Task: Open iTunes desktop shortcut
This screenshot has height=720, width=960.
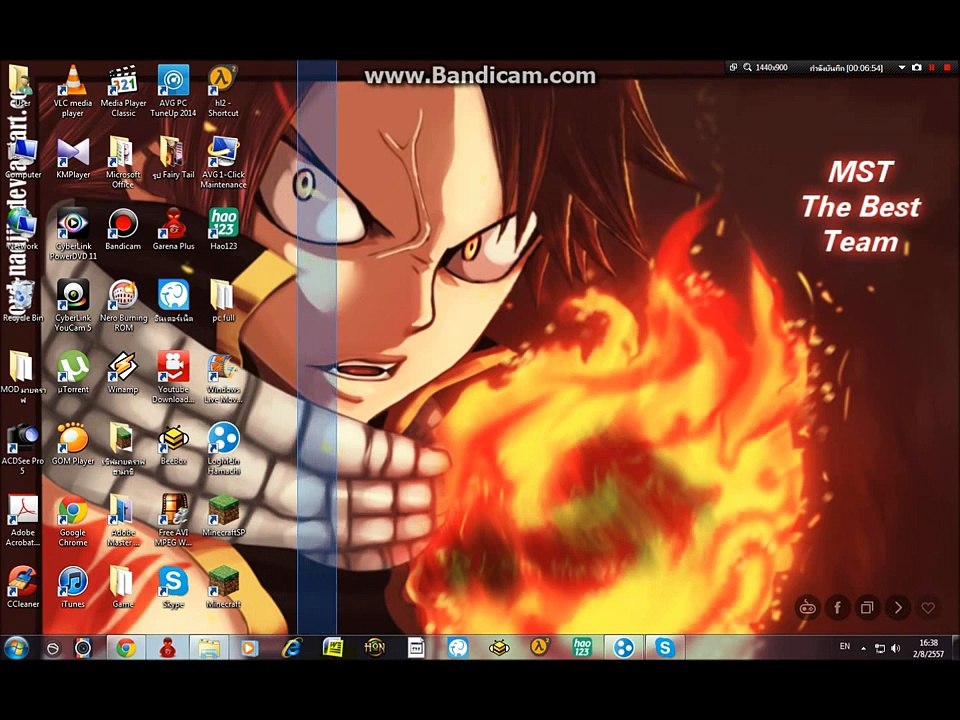Action: [73, 587]
